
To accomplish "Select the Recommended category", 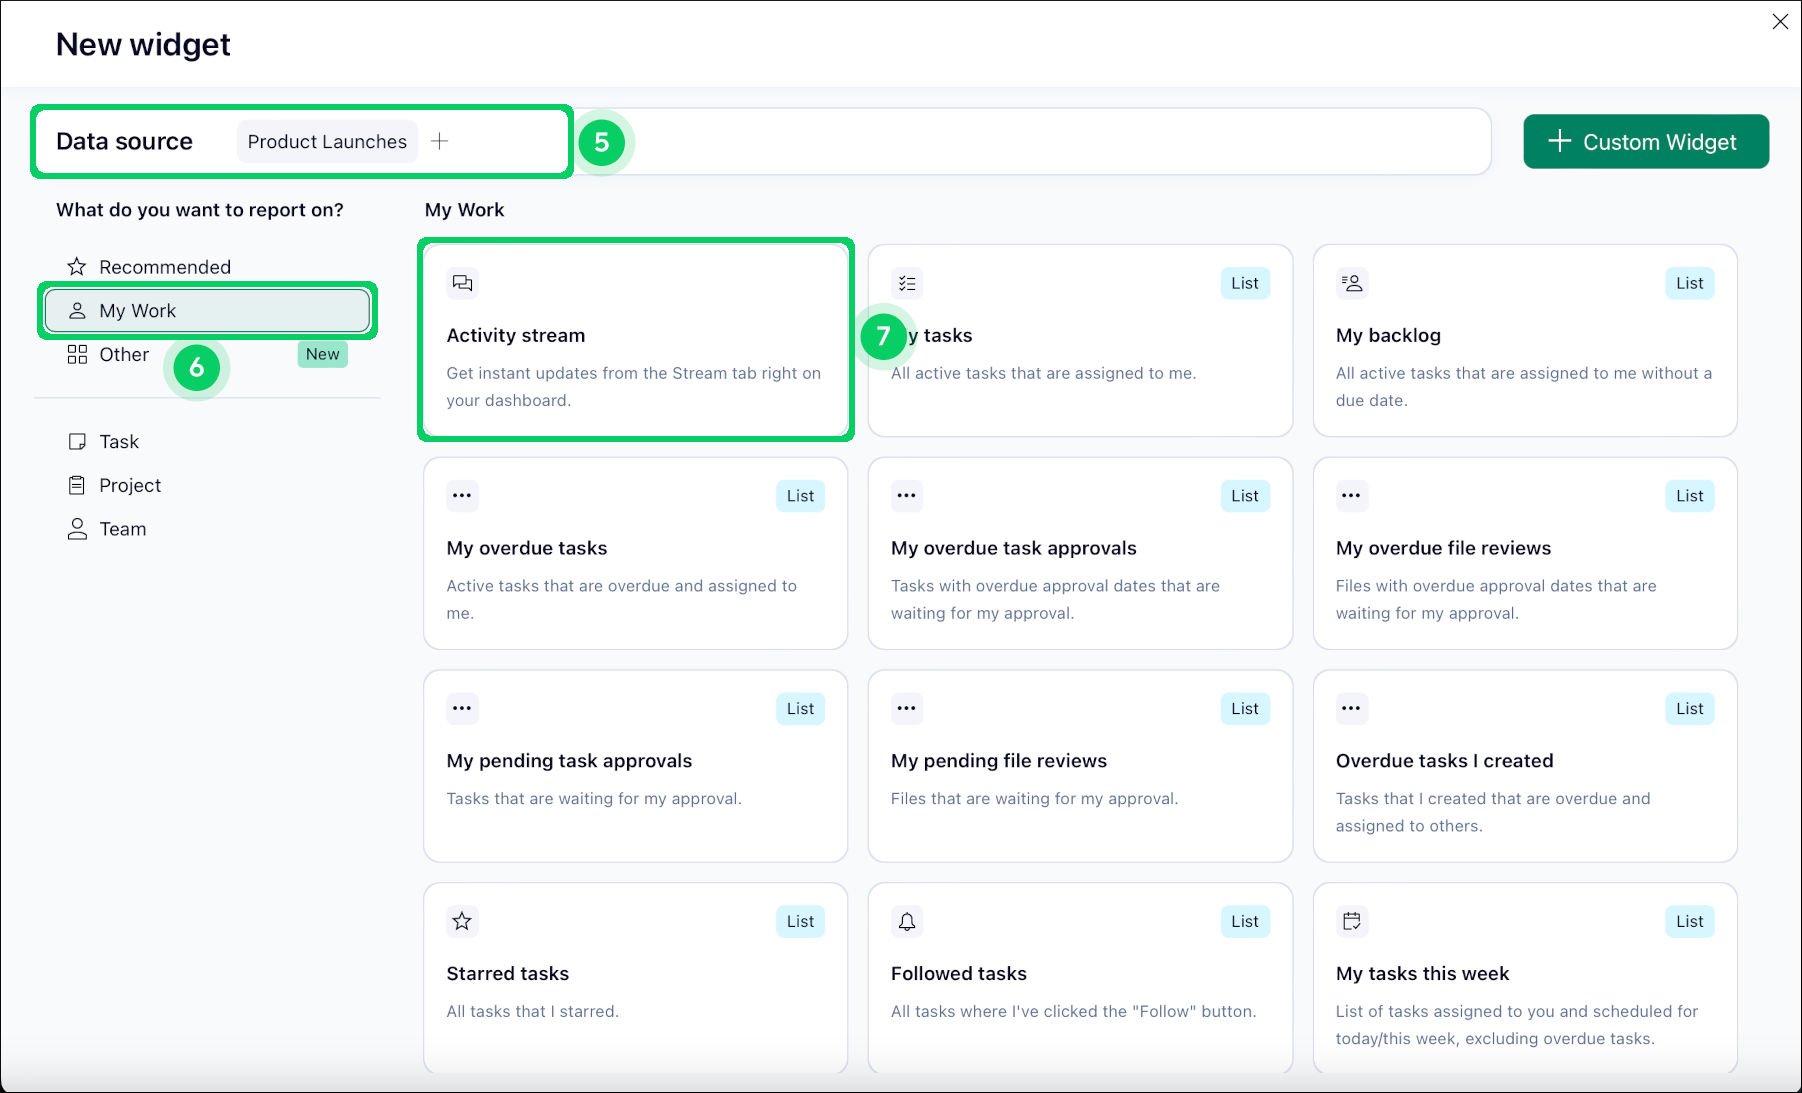I will (x=164, y=267).
